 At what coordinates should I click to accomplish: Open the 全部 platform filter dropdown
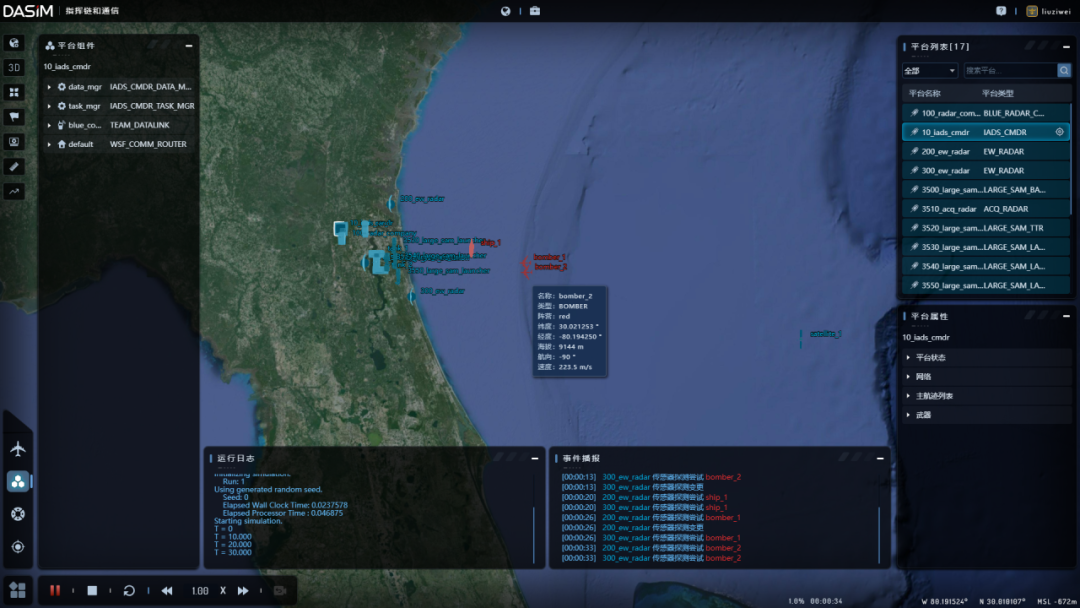(x=930, y=70)
